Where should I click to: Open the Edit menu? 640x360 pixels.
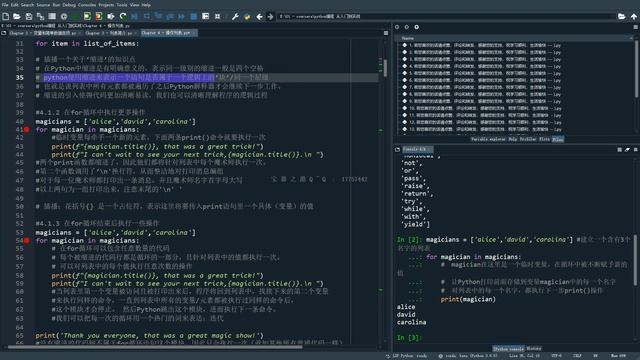(x=15, y=5)
